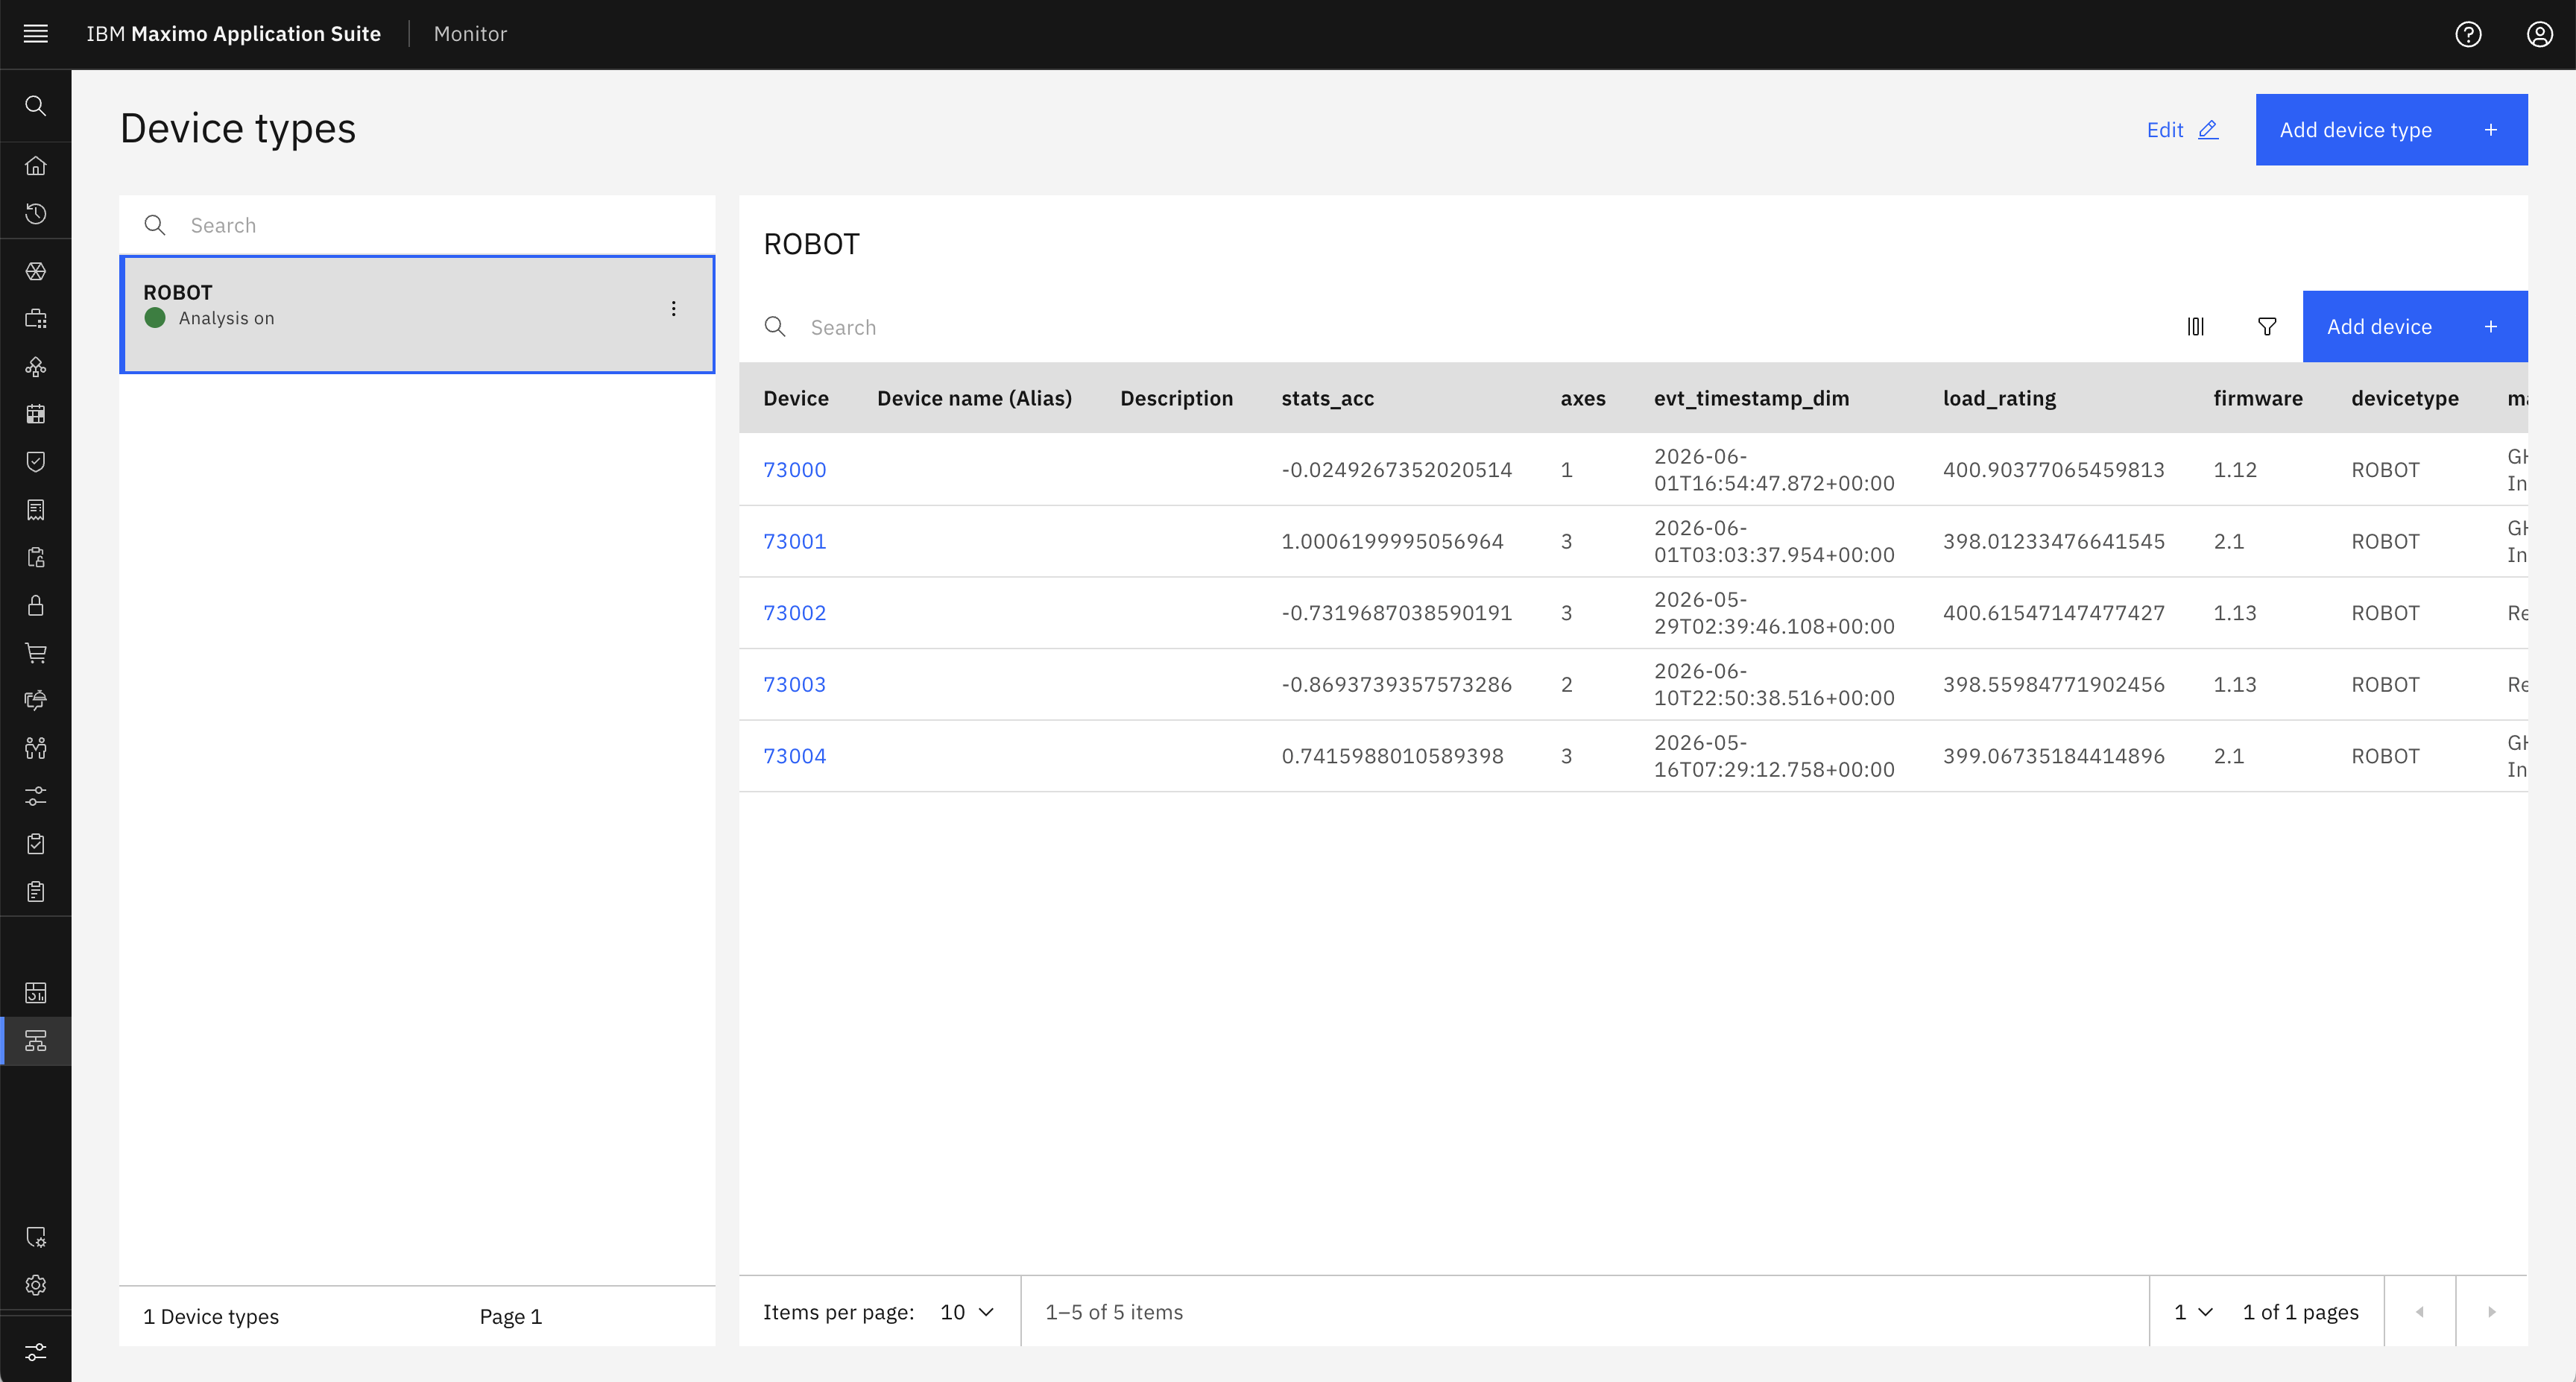This screenshot has width=2576, height=1382.
Task: Open the hamburger navigation menu
Action: point(35,34)
